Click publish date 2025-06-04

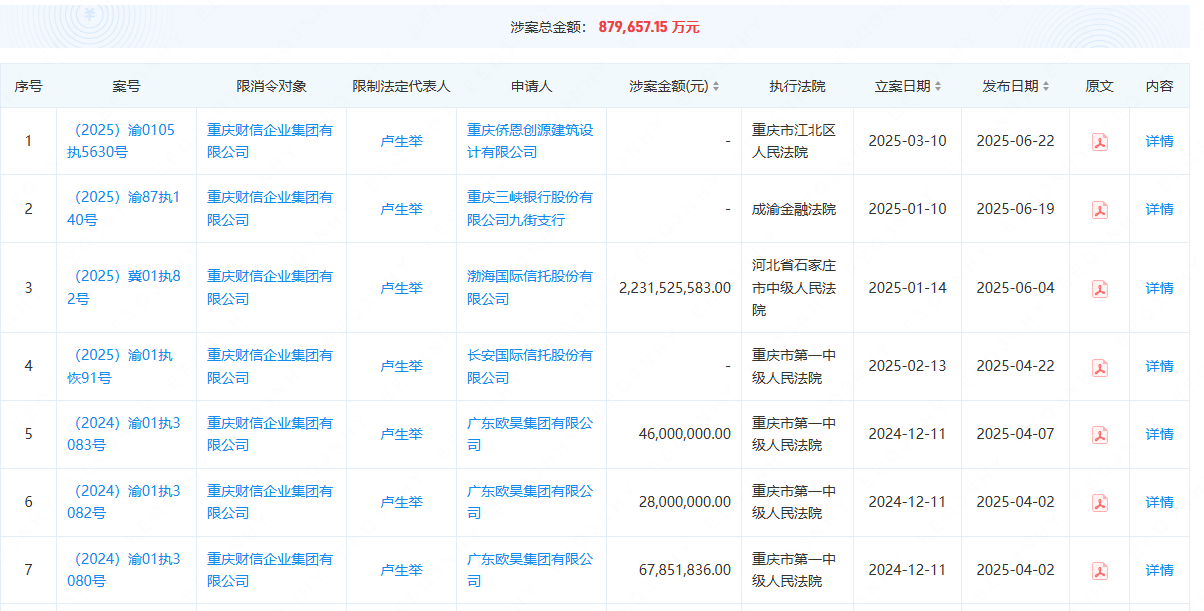click(x=1015, y=288)
